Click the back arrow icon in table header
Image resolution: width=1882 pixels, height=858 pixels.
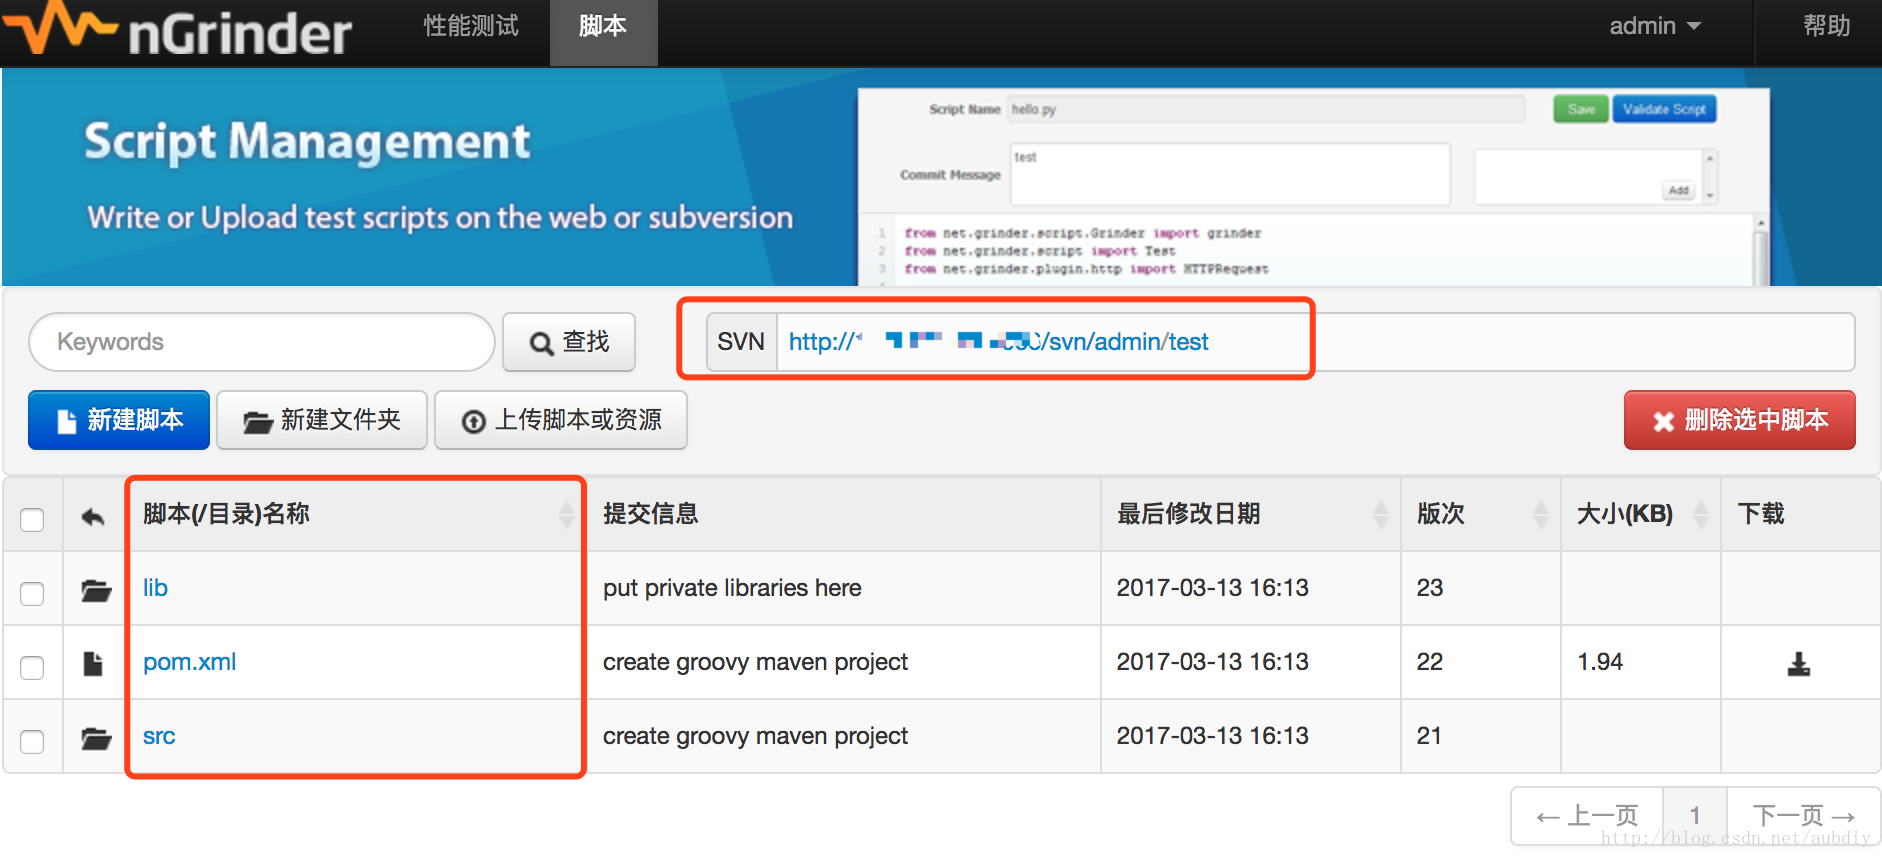(93, 517)
